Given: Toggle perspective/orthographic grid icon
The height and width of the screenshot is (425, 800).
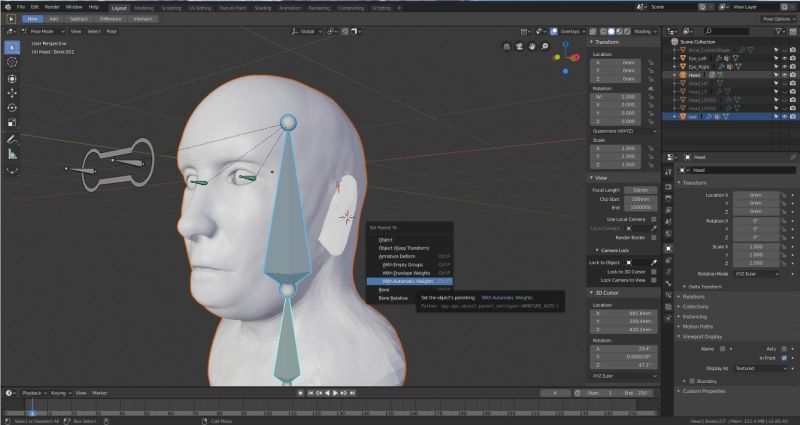Looking at the screenshot, I should (x=507, y=46).
